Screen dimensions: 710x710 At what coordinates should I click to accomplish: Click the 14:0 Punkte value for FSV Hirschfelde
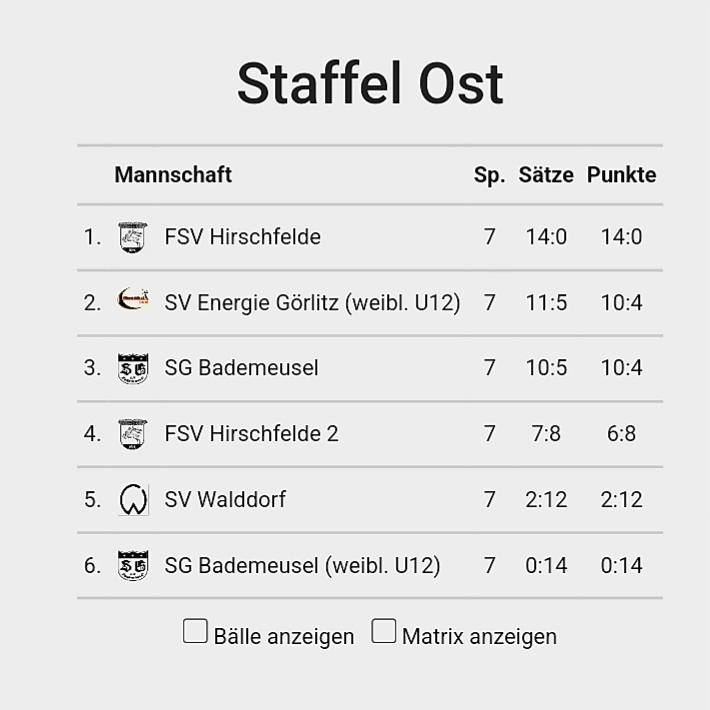pyautogui.click(x=621, y=237)
